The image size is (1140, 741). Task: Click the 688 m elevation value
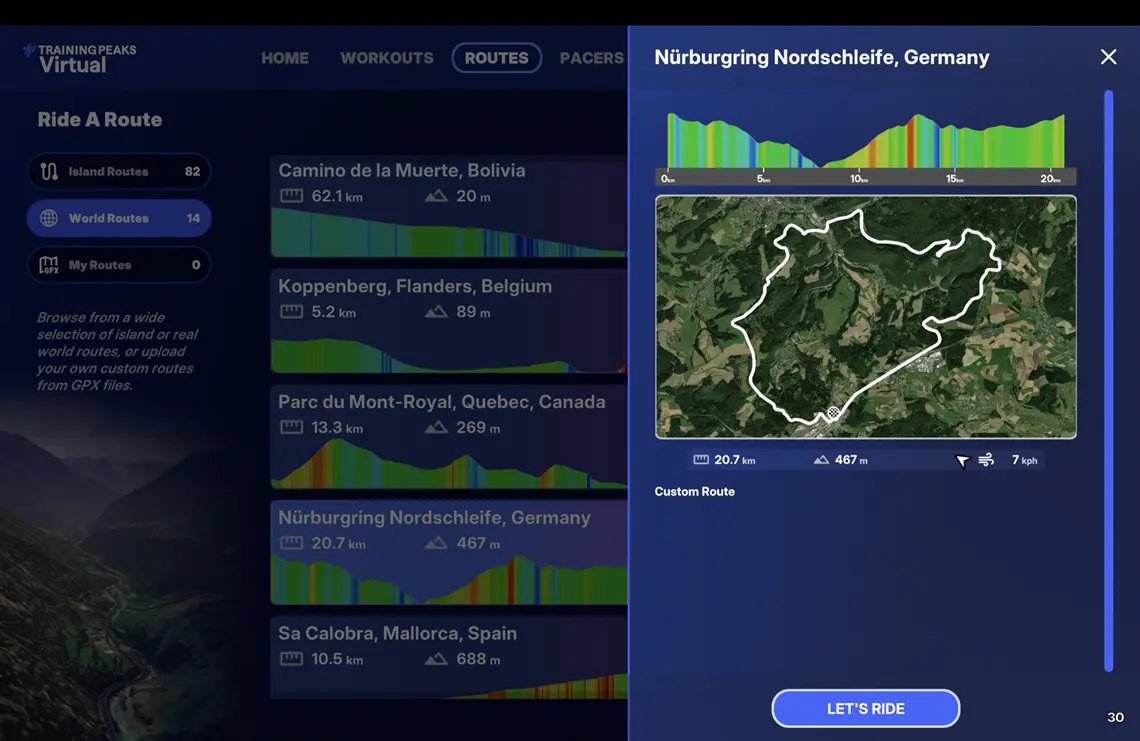tap(478, 659)
